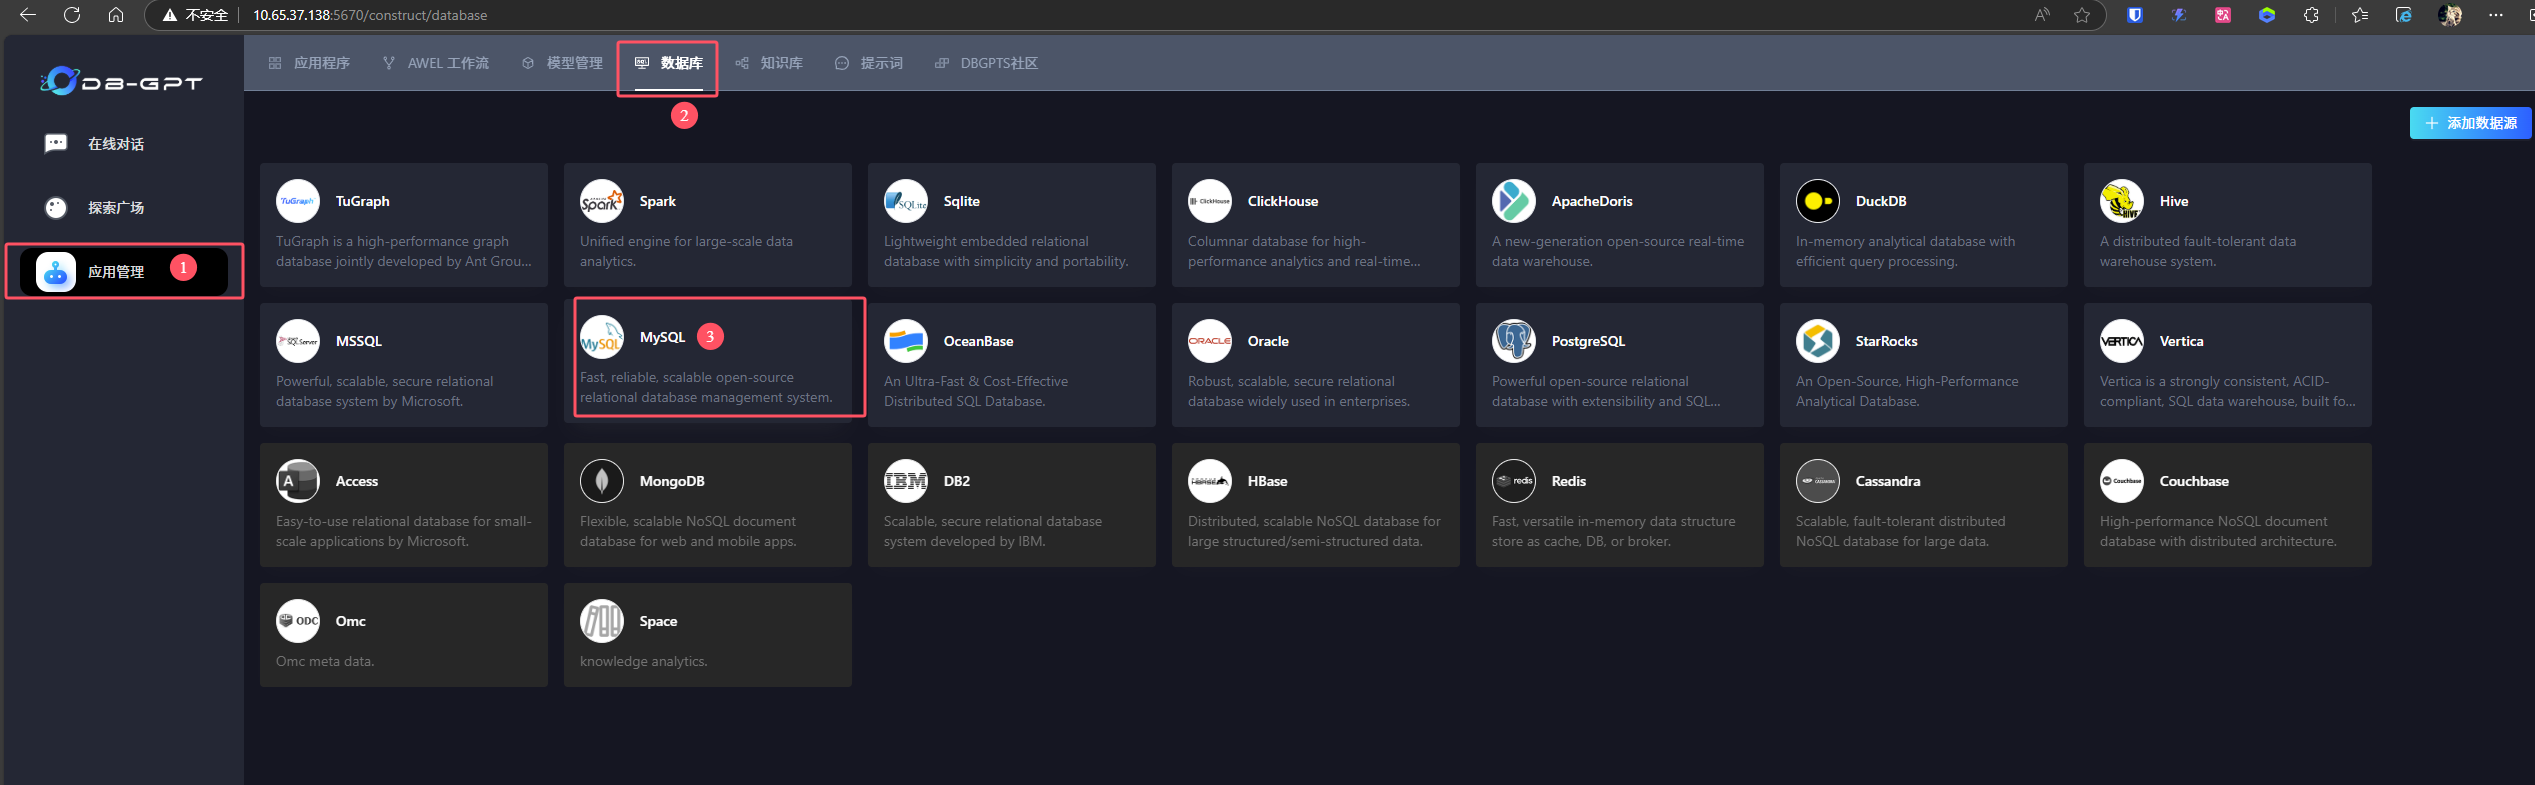Click the Hive logo icon

tap(2122, 201)
